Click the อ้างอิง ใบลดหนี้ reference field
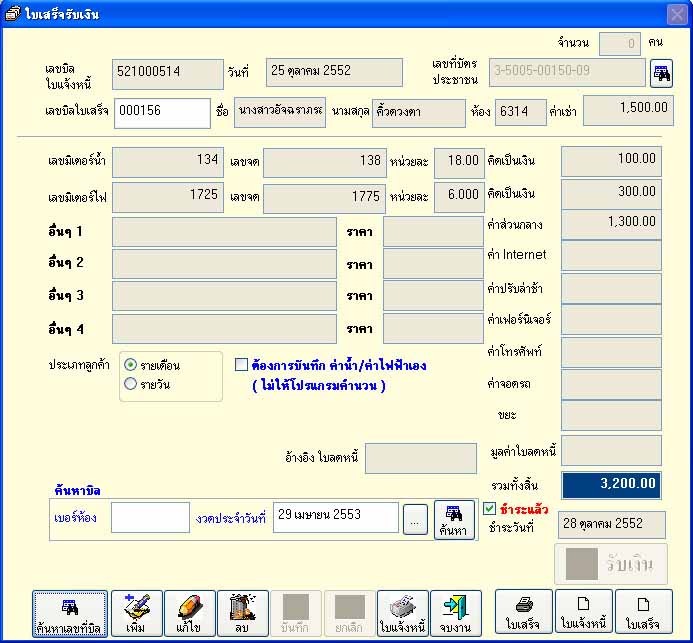 (x=421, y=458)
